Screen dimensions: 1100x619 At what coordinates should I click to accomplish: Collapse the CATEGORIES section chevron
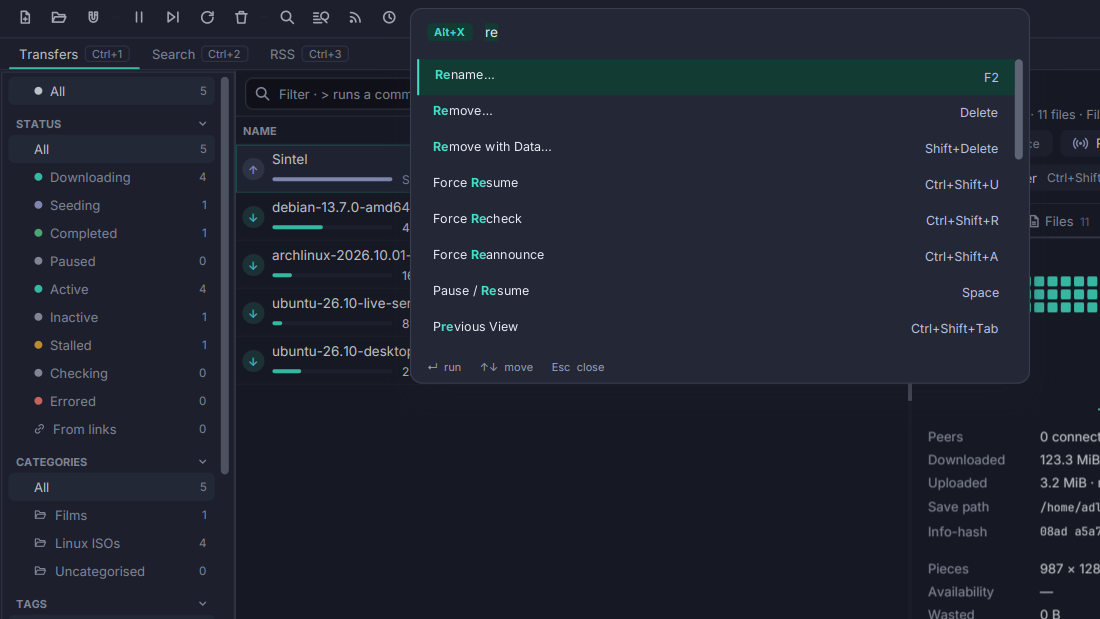pyautogui.click(x=203, y=462)
